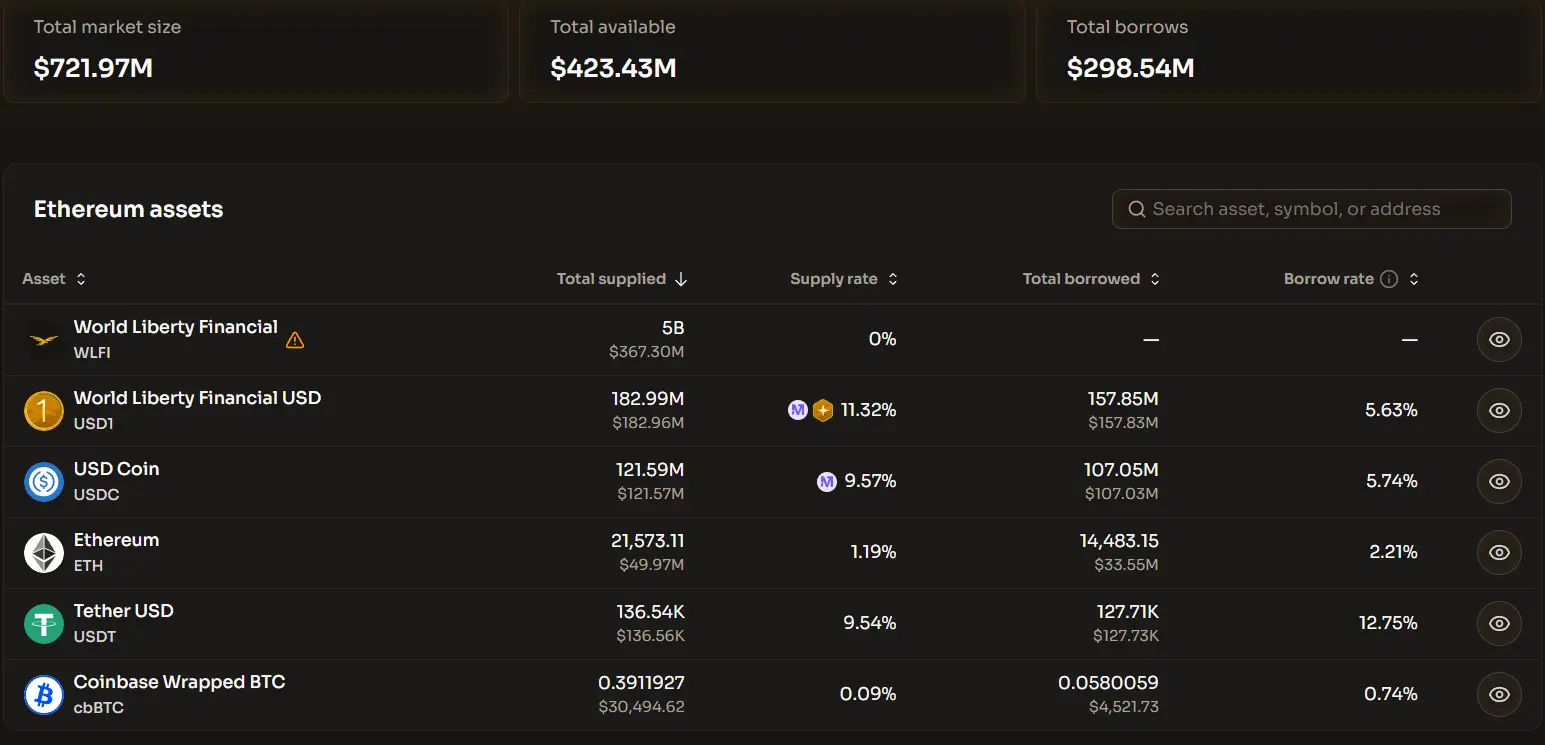Image resolution: width=1545 pixels, height=745 pixels.
Task: Sort by Total borrowed column header
Action: [x=1091, y=279]
